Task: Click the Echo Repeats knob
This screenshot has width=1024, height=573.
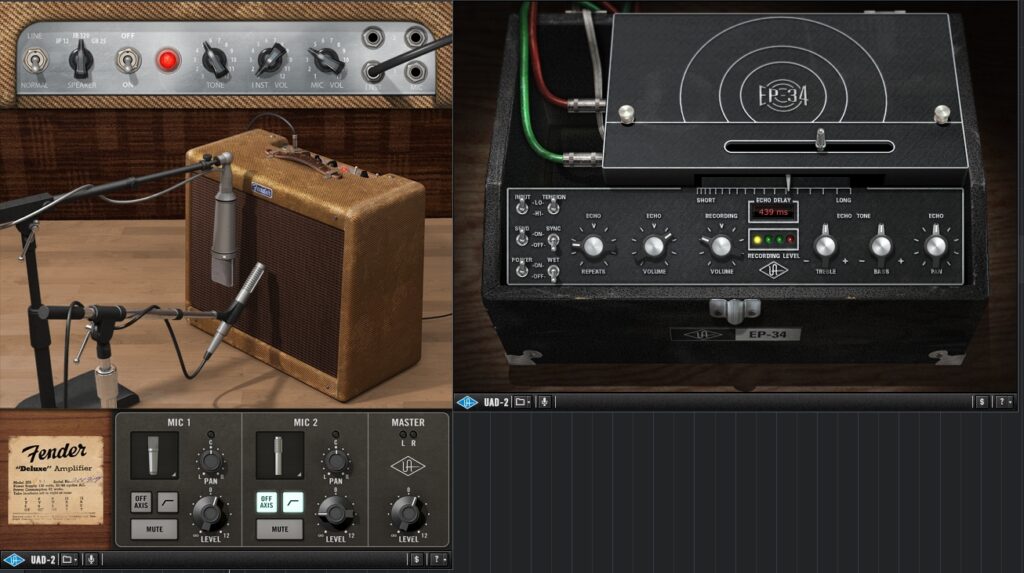Action: (593, 246)
